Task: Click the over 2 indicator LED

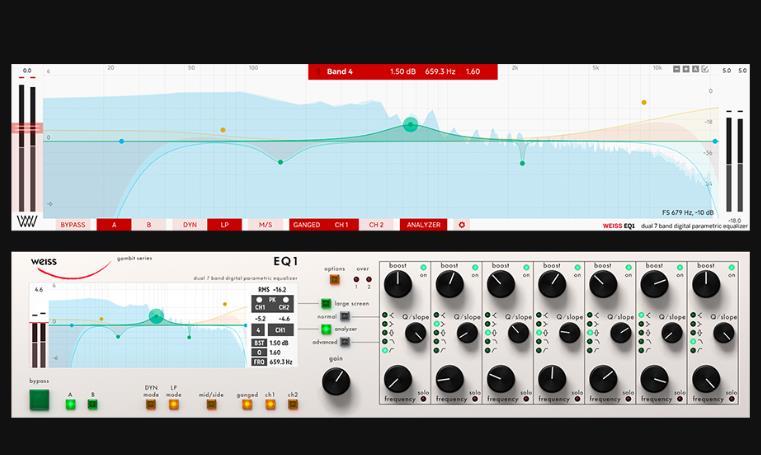Action: [x=369, y=280]
